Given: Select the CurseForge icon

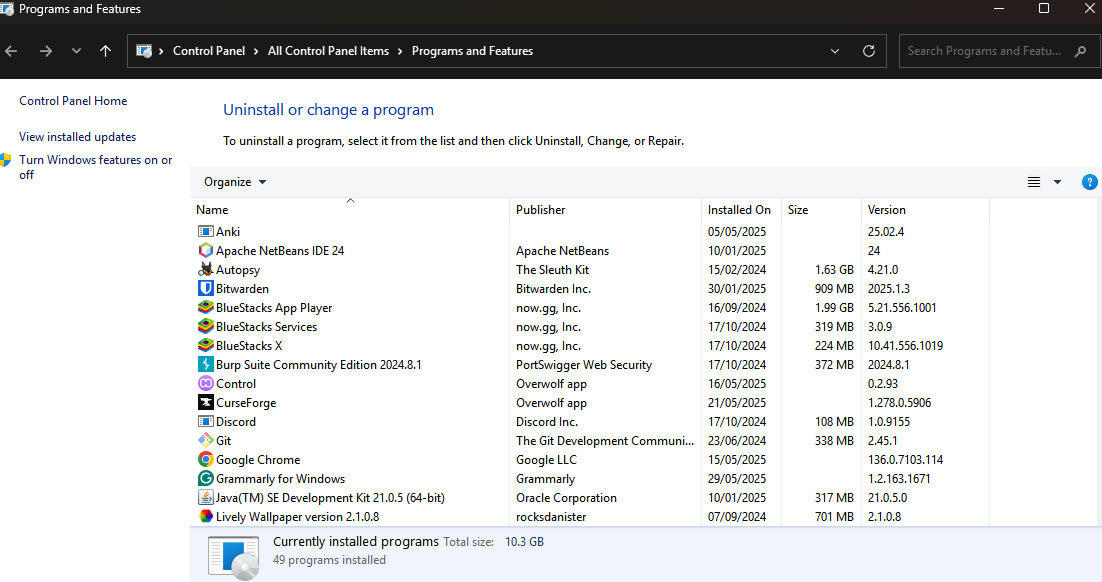Looking at the screenshot, I should point(205,402).
